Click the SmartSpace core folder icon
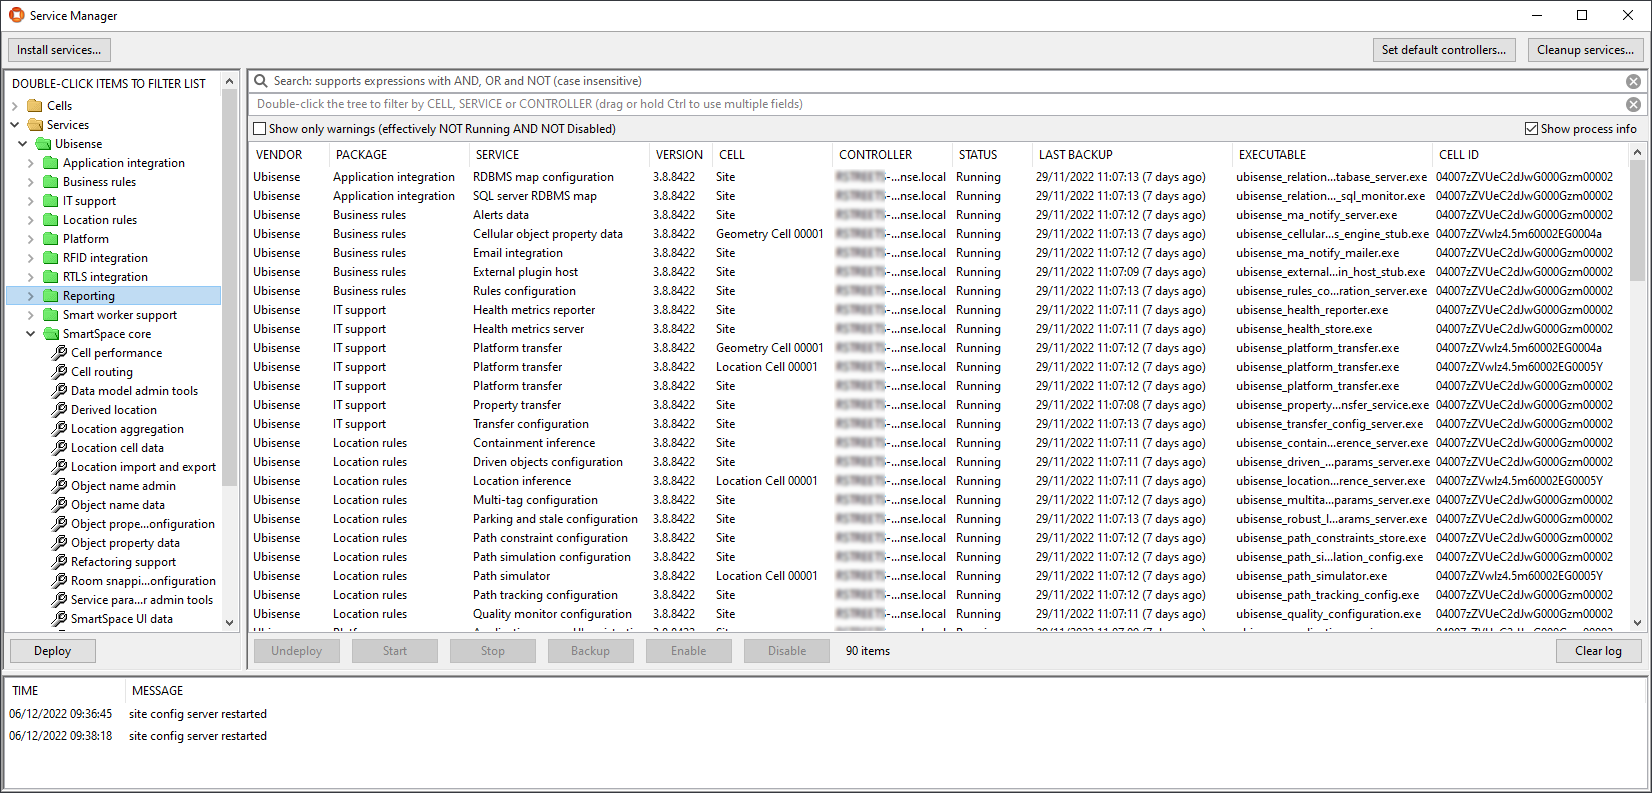The width and height of the screenshot is (1652, 793). pos(51,334)
